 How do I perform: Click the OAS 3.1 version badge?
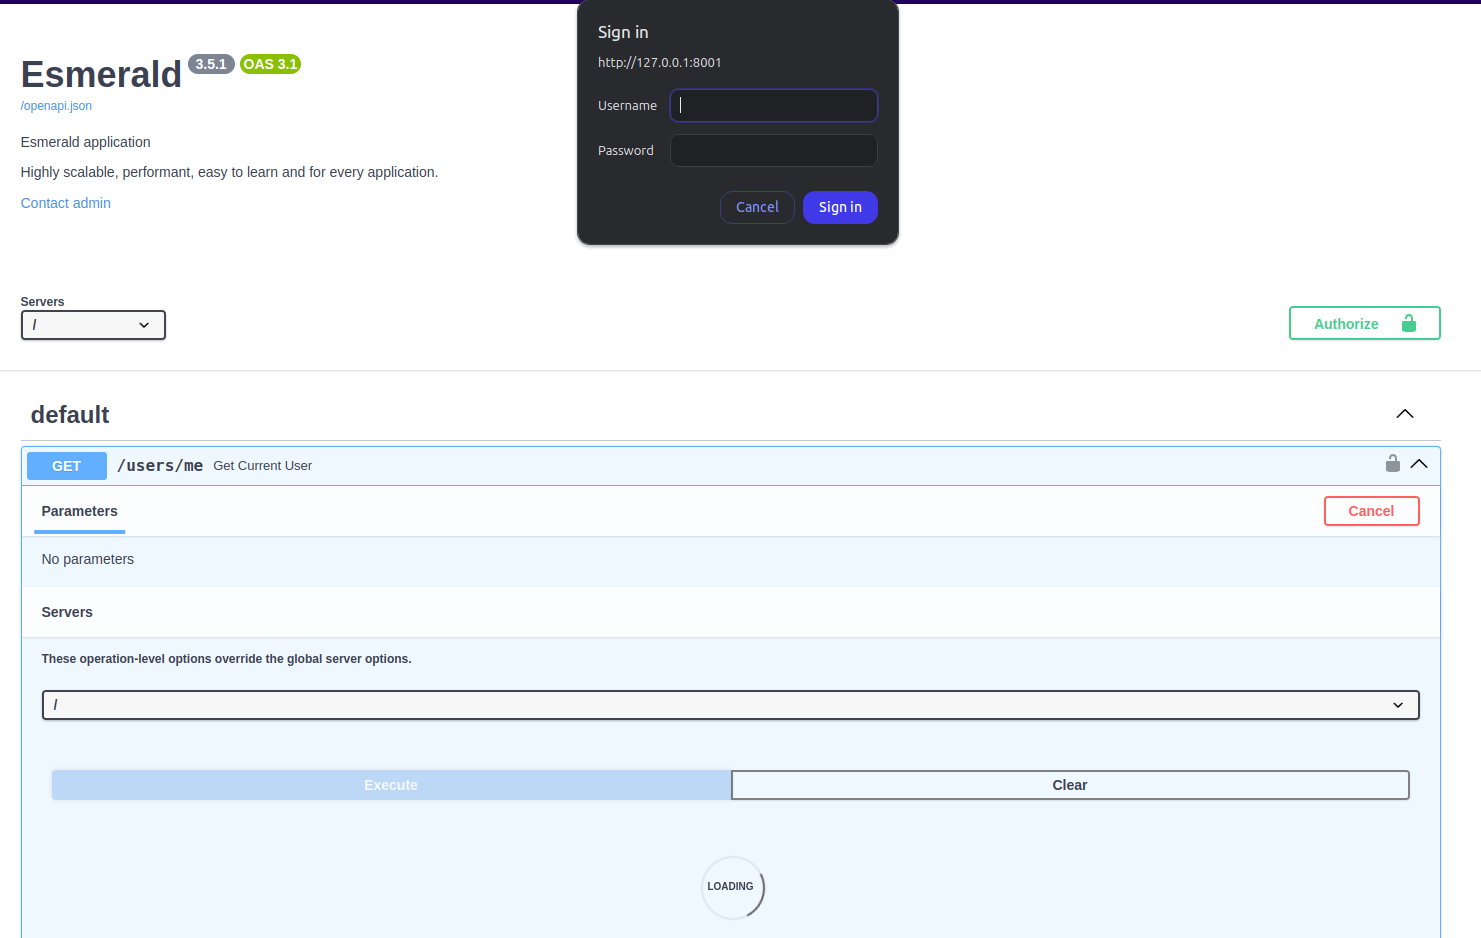point(271,64)
